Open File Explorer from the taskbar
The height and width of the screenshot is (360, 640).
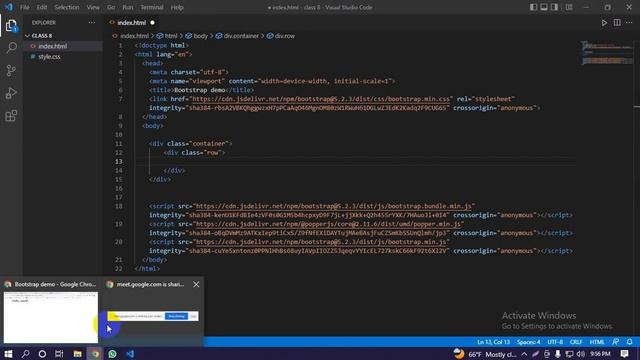78,354
